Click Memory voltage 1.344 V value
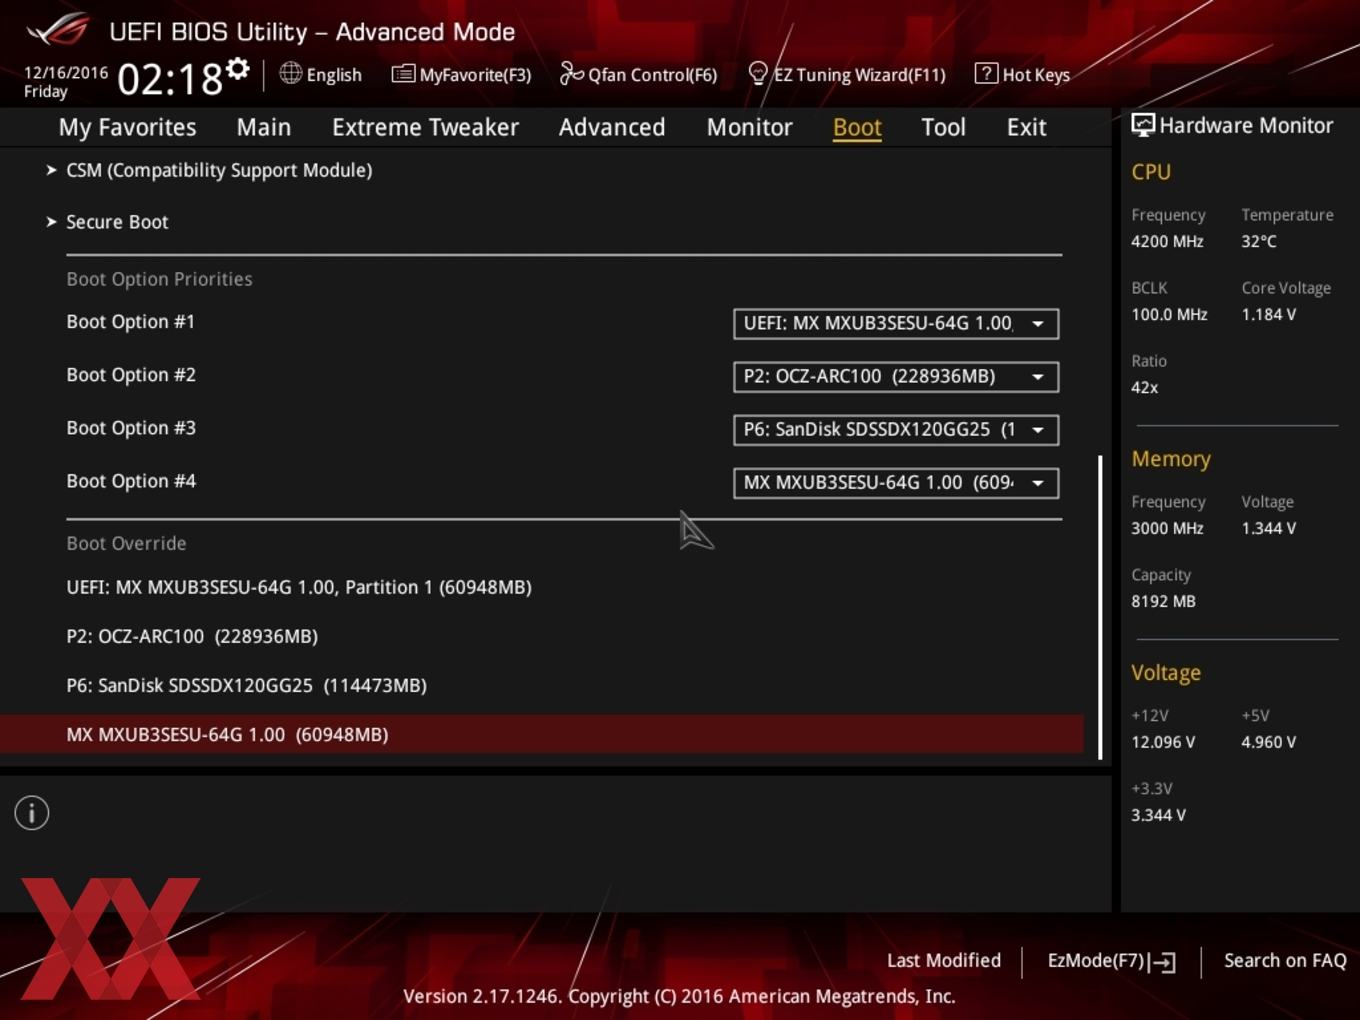This screenshot has width=1360, height=1020. click(1268, 528)
